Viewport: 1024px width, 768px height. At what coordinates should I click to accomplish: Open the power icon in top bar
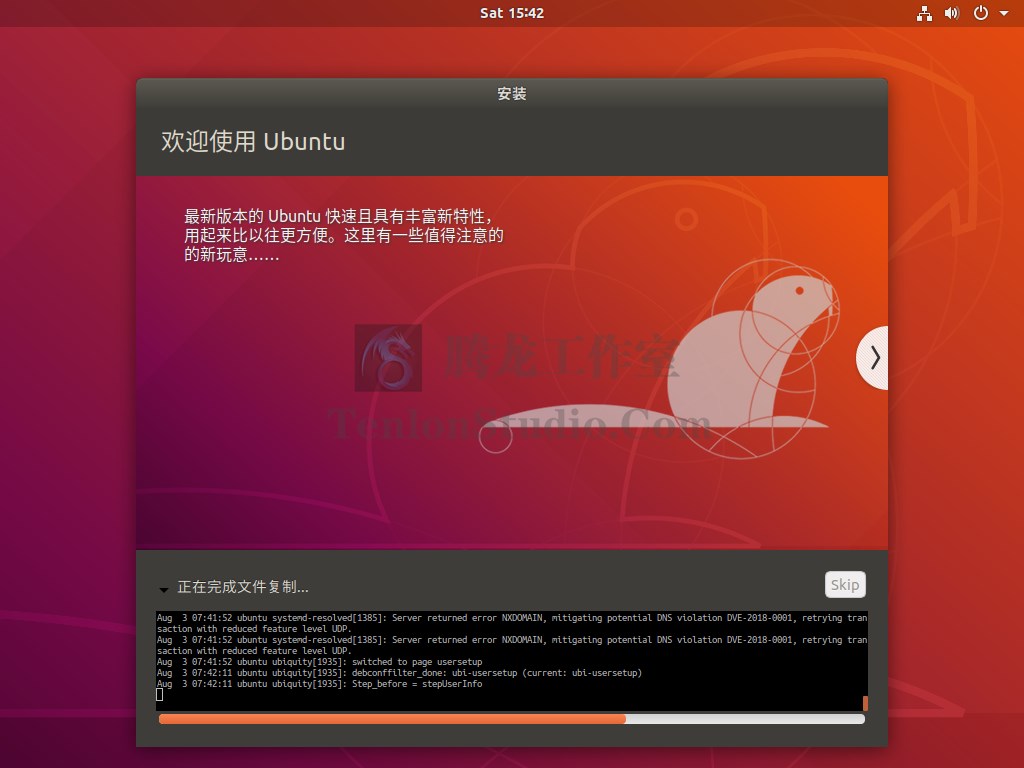[x=981, y=13]
